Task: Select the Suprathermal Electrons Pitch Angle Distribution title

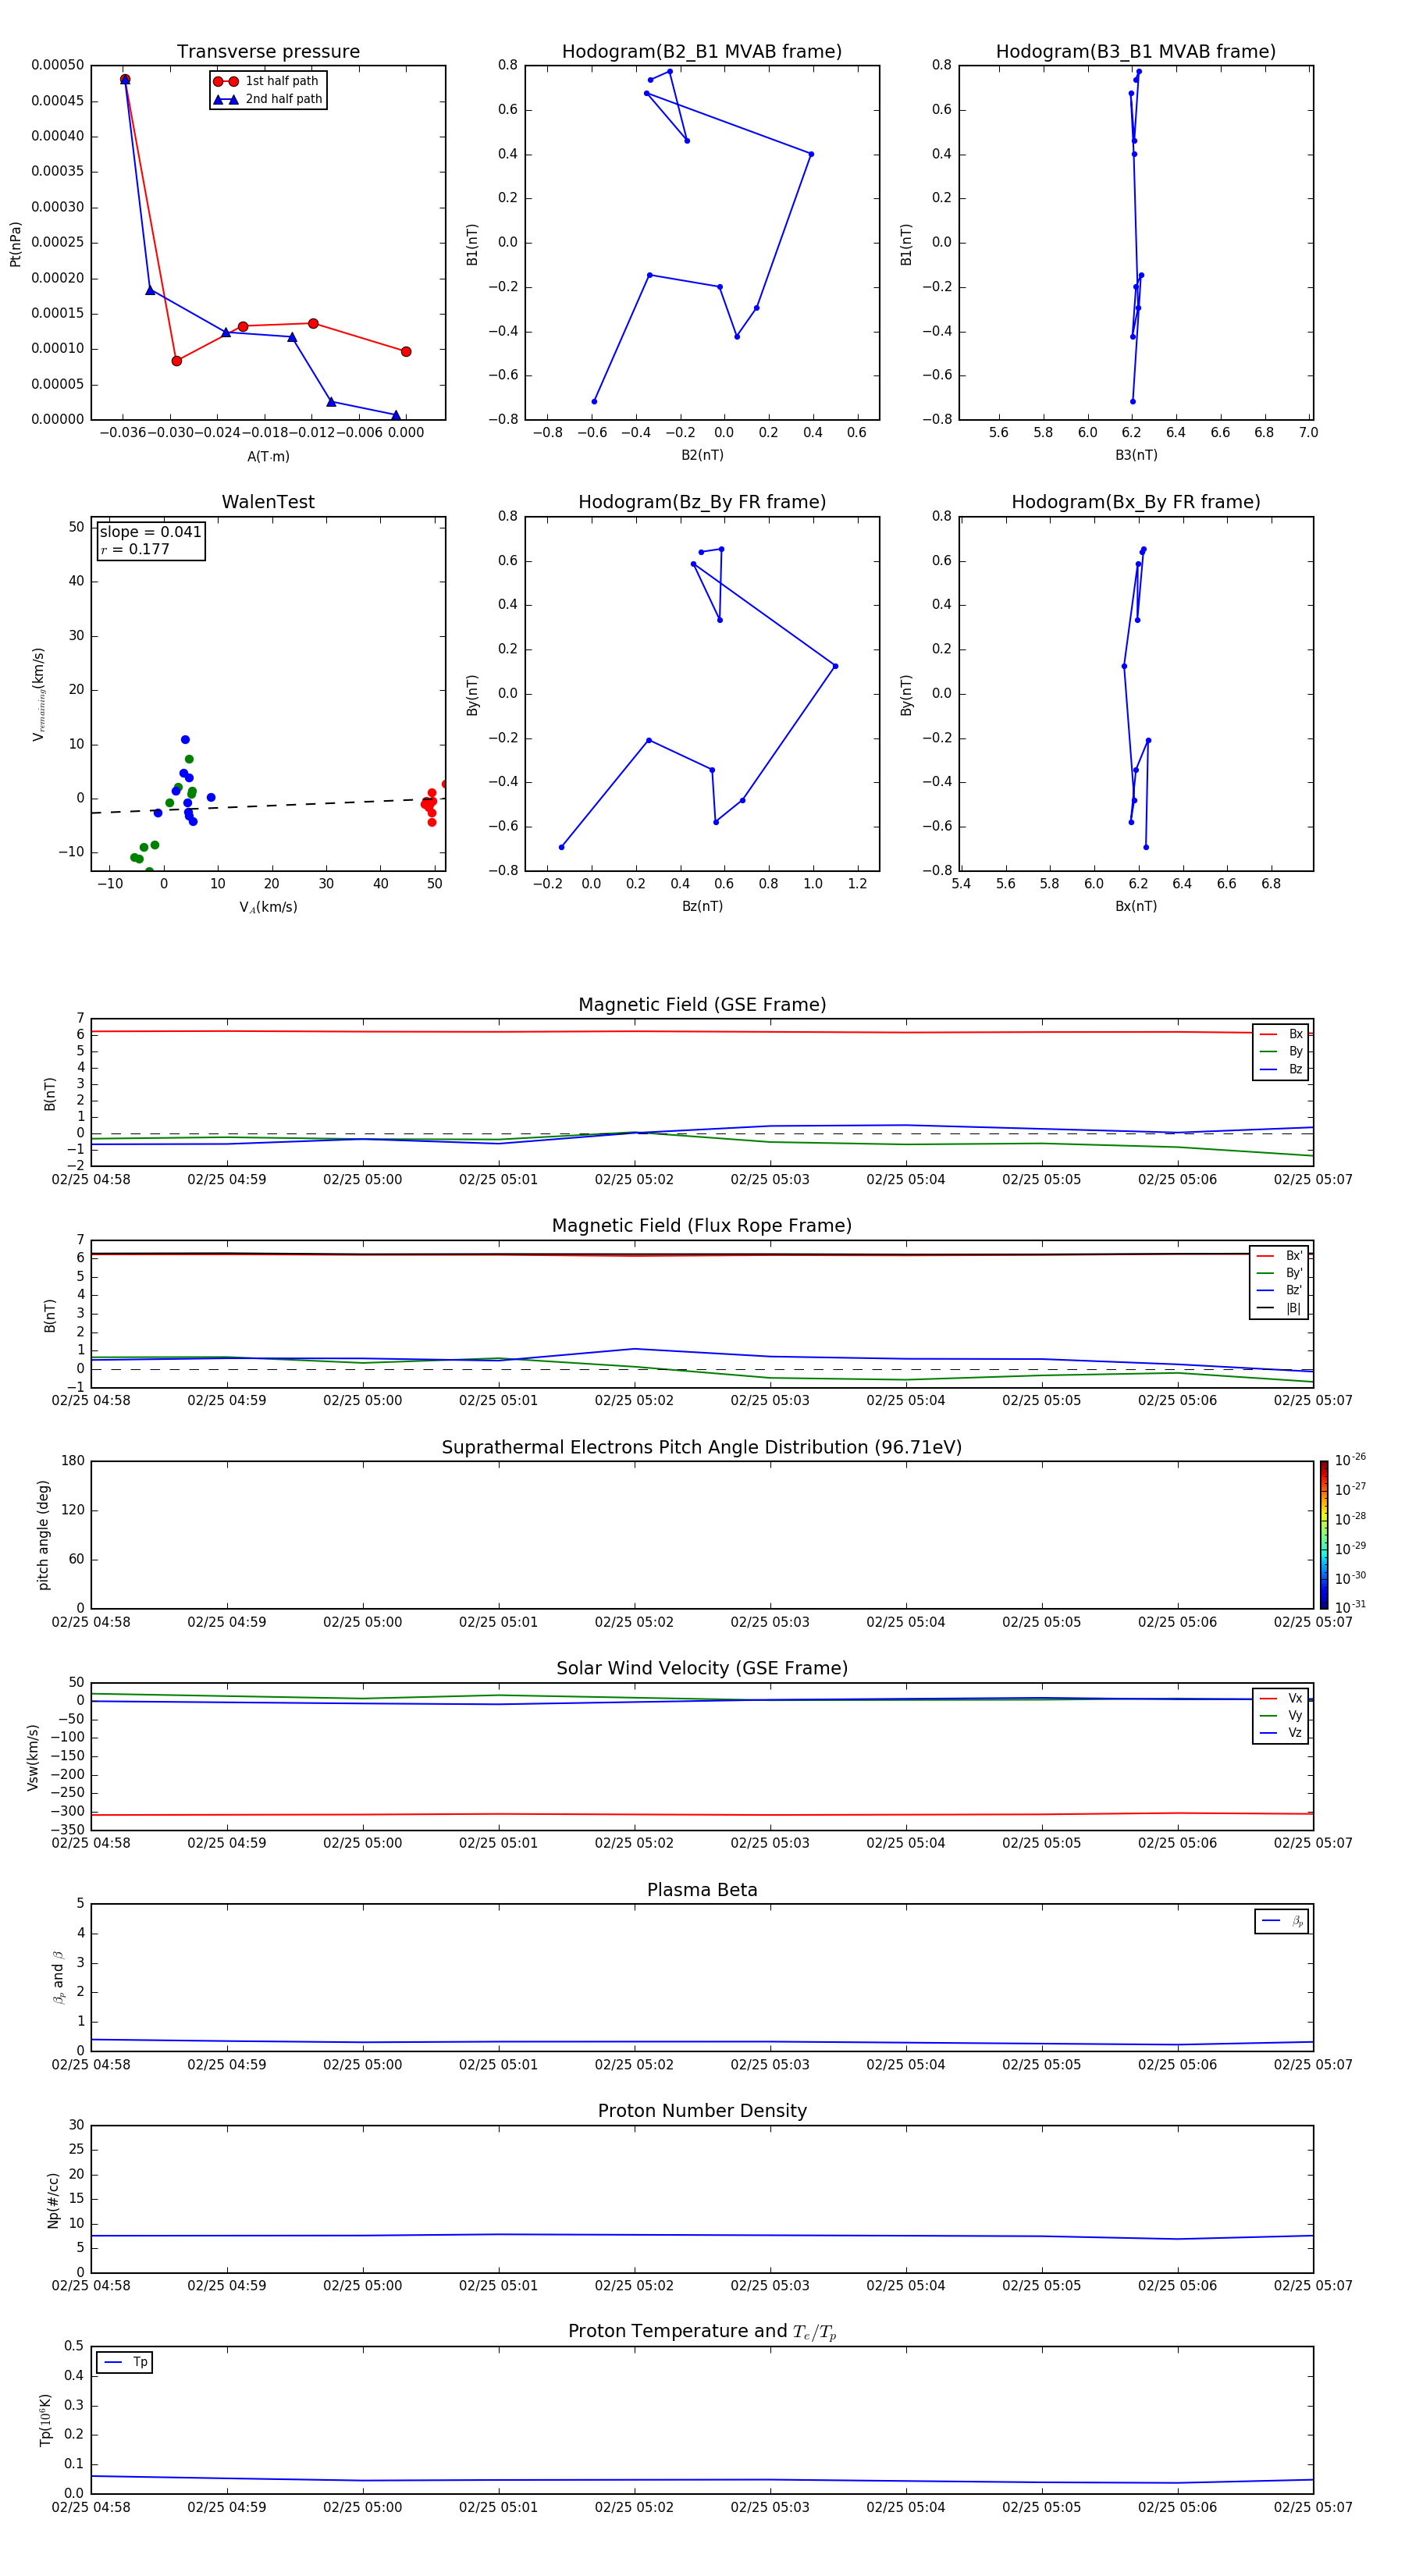Action: pos(702,1447)
